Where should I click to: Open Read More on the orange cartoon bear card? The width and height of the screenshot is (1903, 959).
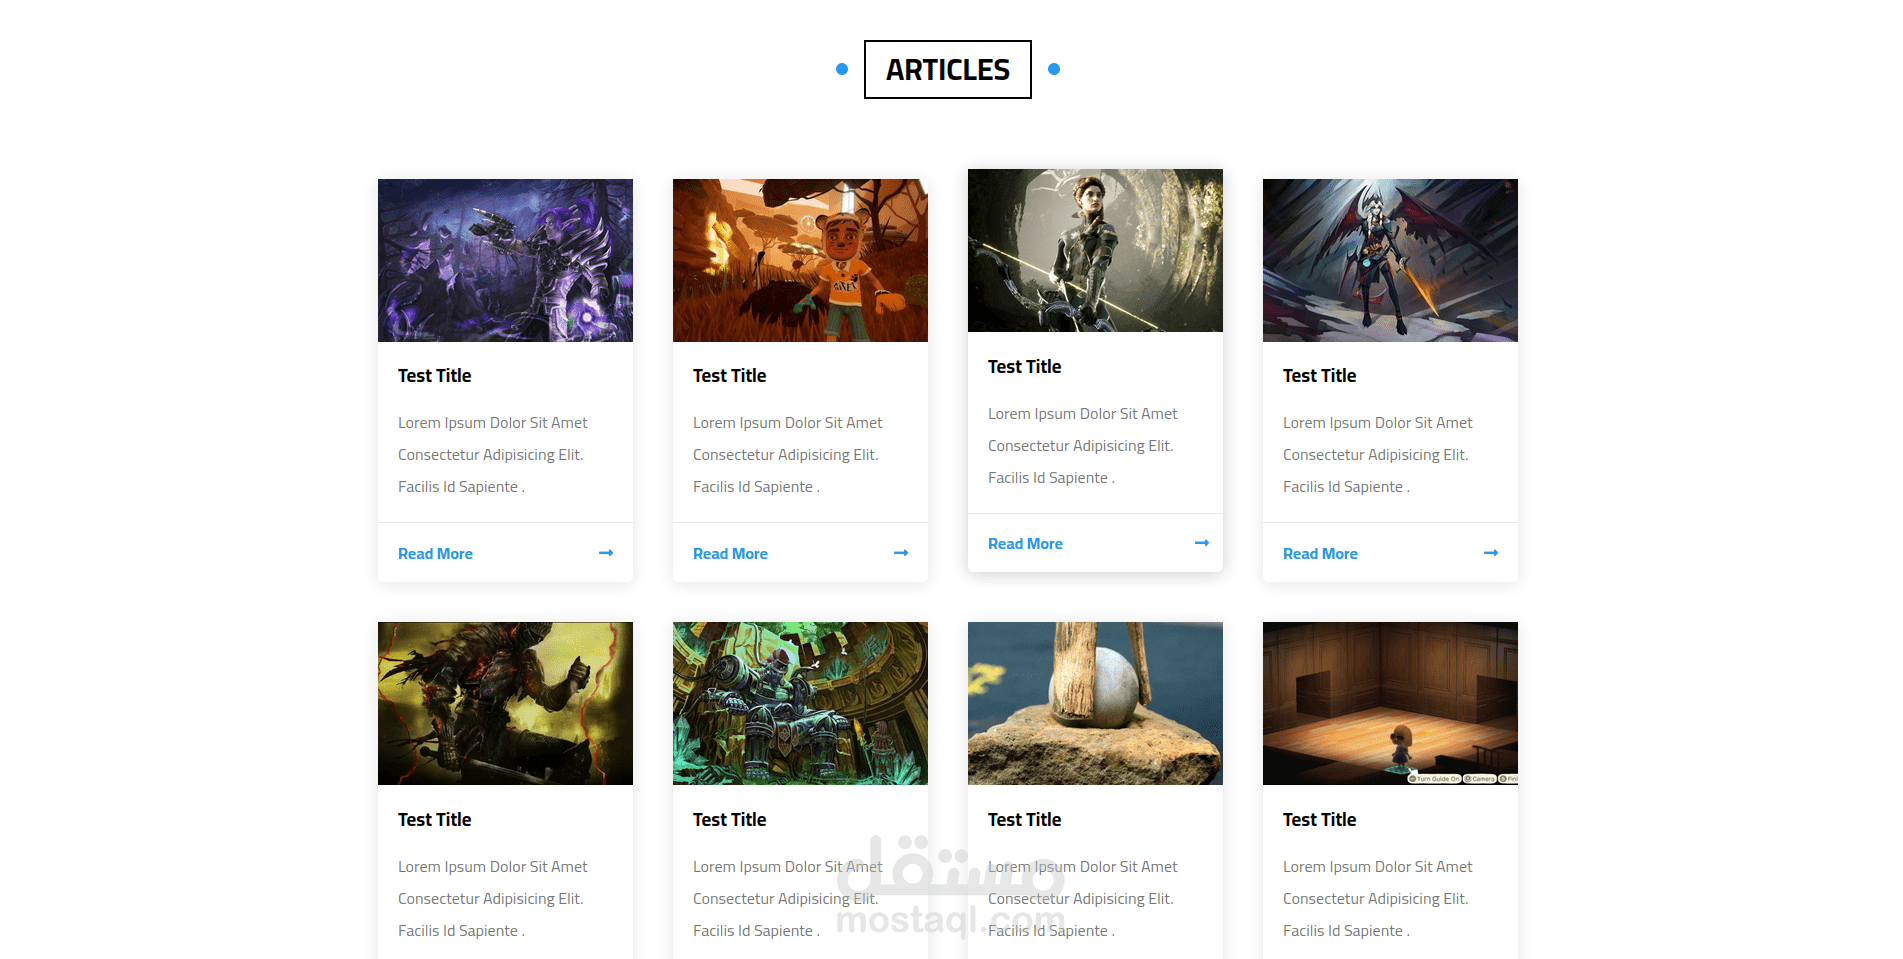click(730, 554)
